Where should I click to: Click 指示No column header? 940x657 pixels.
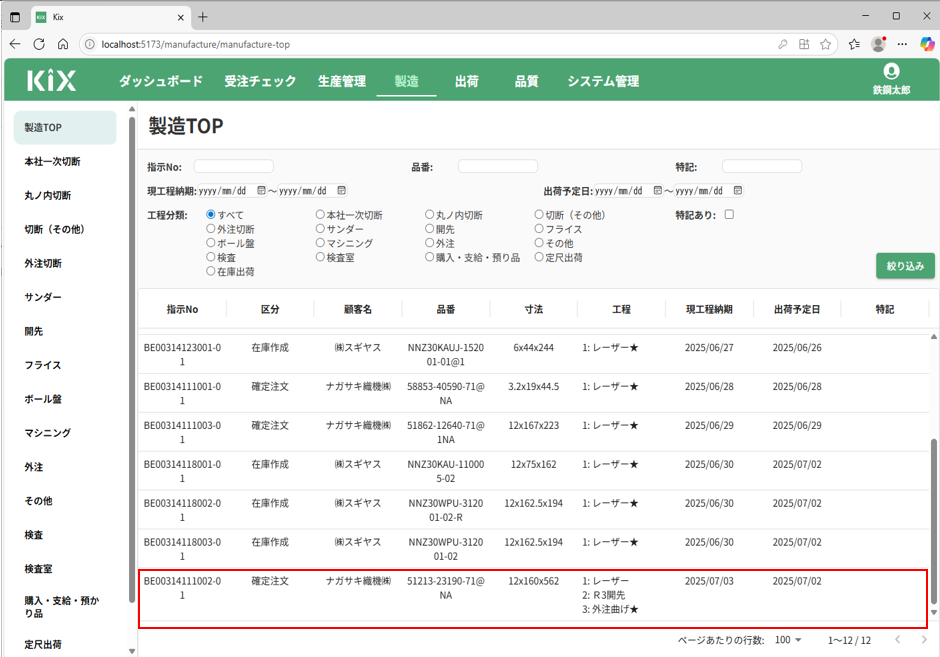(x=182, y=309)
